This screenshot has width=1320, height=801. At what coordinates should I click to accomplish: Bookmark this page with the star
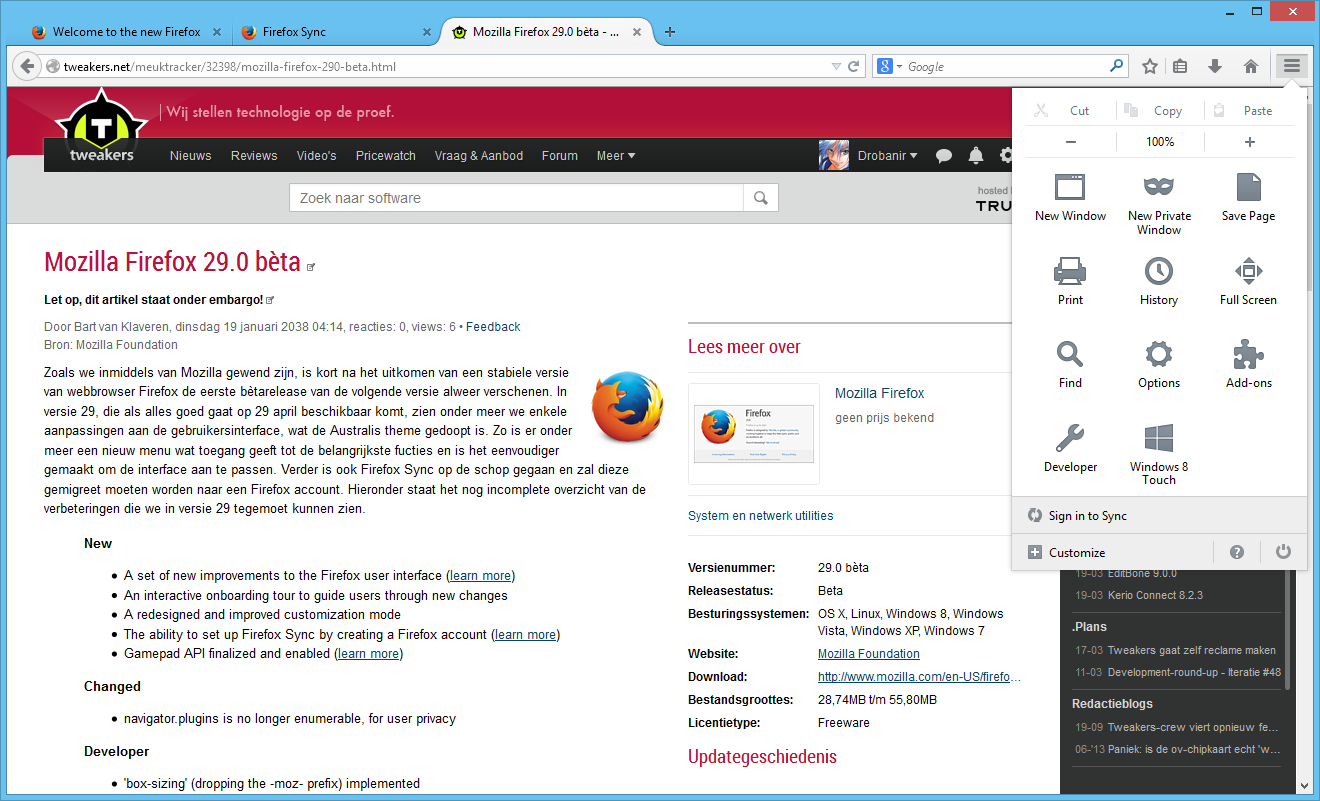tap(1150, 66)
